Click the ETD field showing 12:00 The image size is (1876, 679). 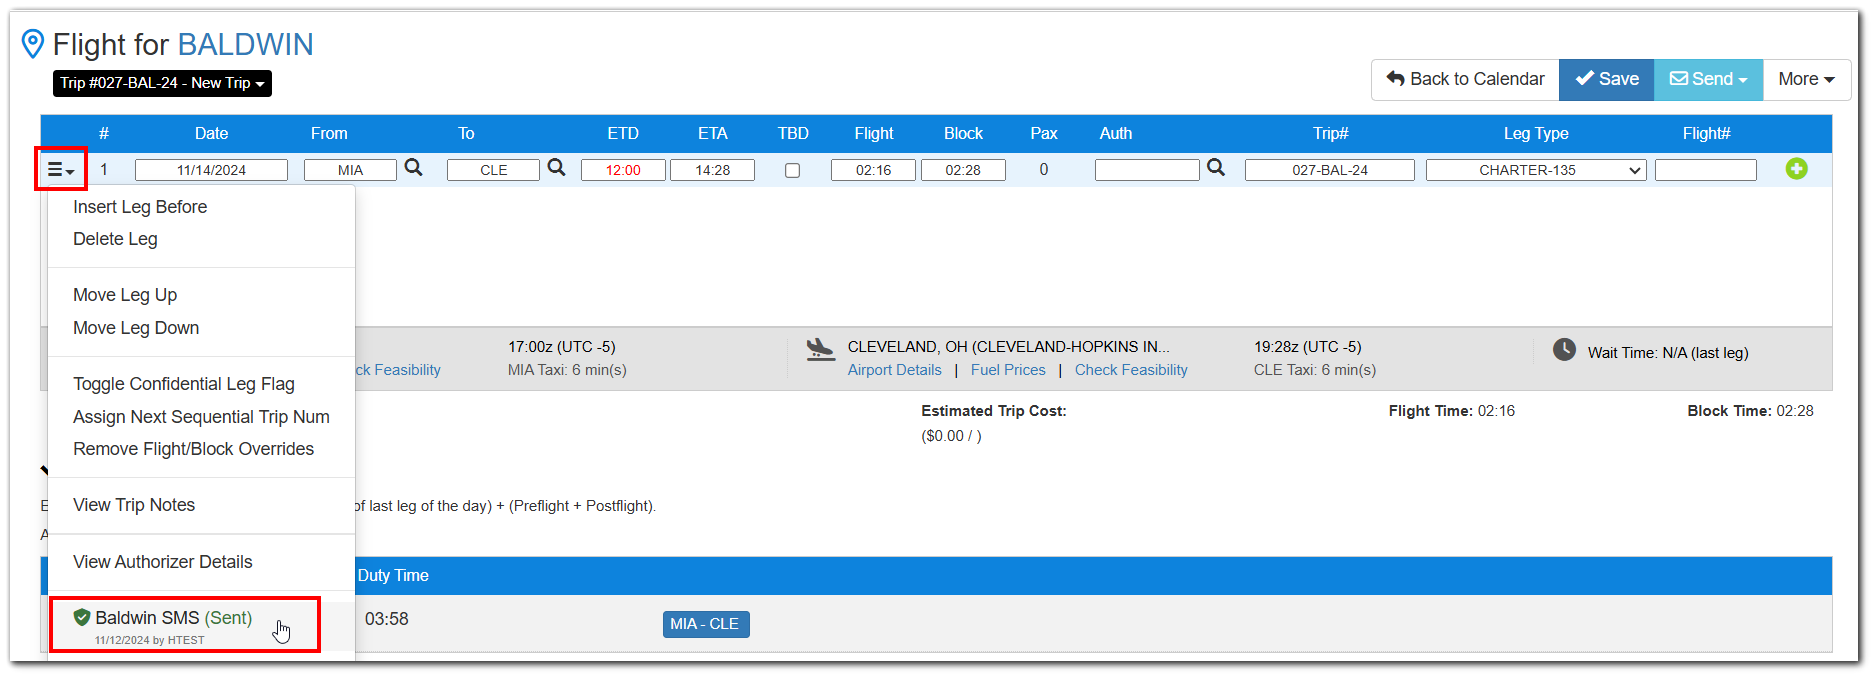pyautogui.click(x=623, y=170)
